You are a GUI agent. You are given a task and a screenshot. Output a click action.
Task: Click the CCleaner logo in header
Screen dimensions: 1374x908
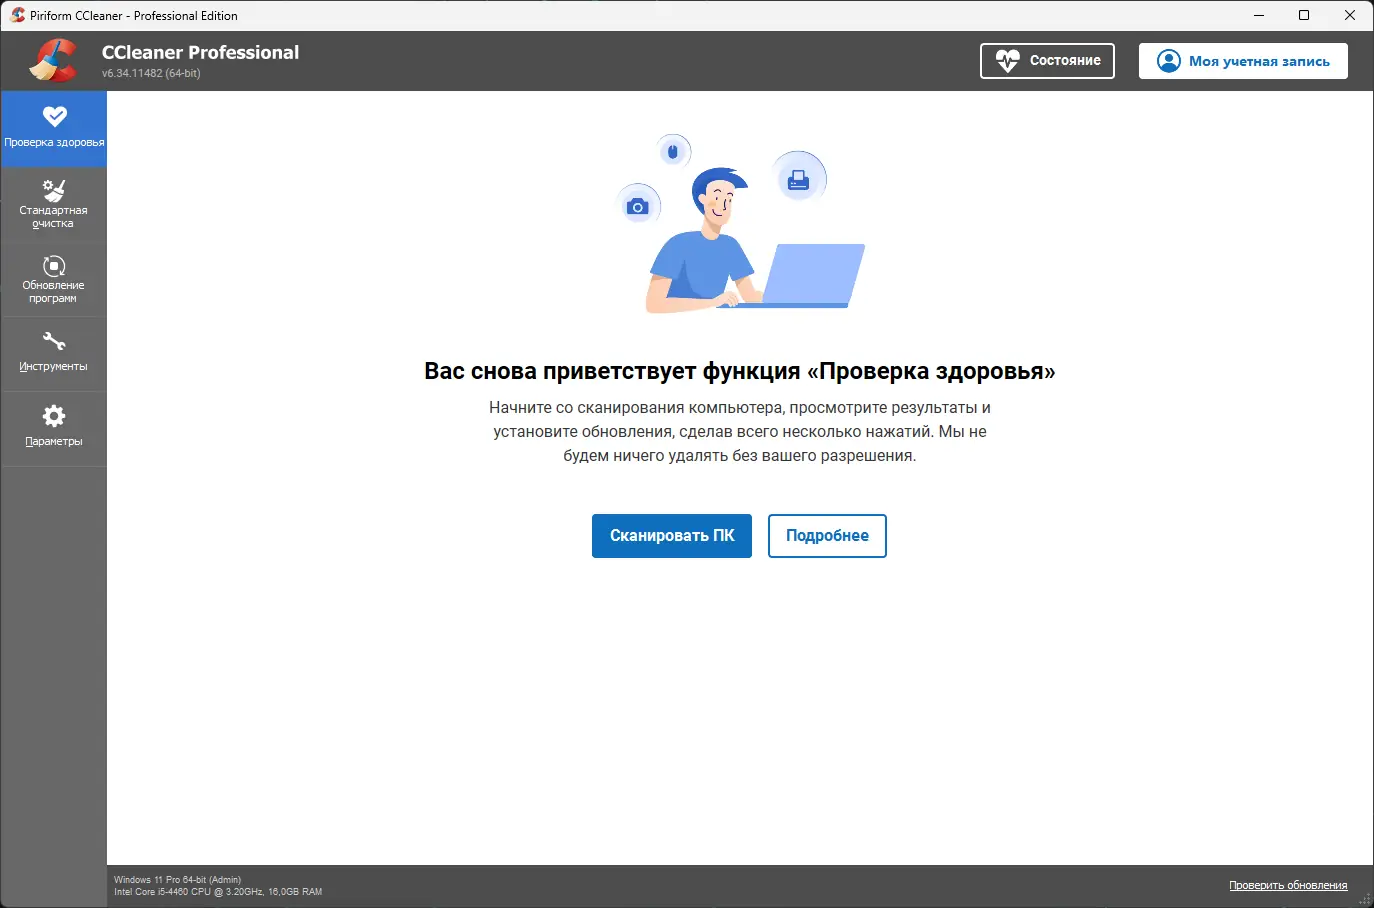pyautogui.click(x=53, y=60)
